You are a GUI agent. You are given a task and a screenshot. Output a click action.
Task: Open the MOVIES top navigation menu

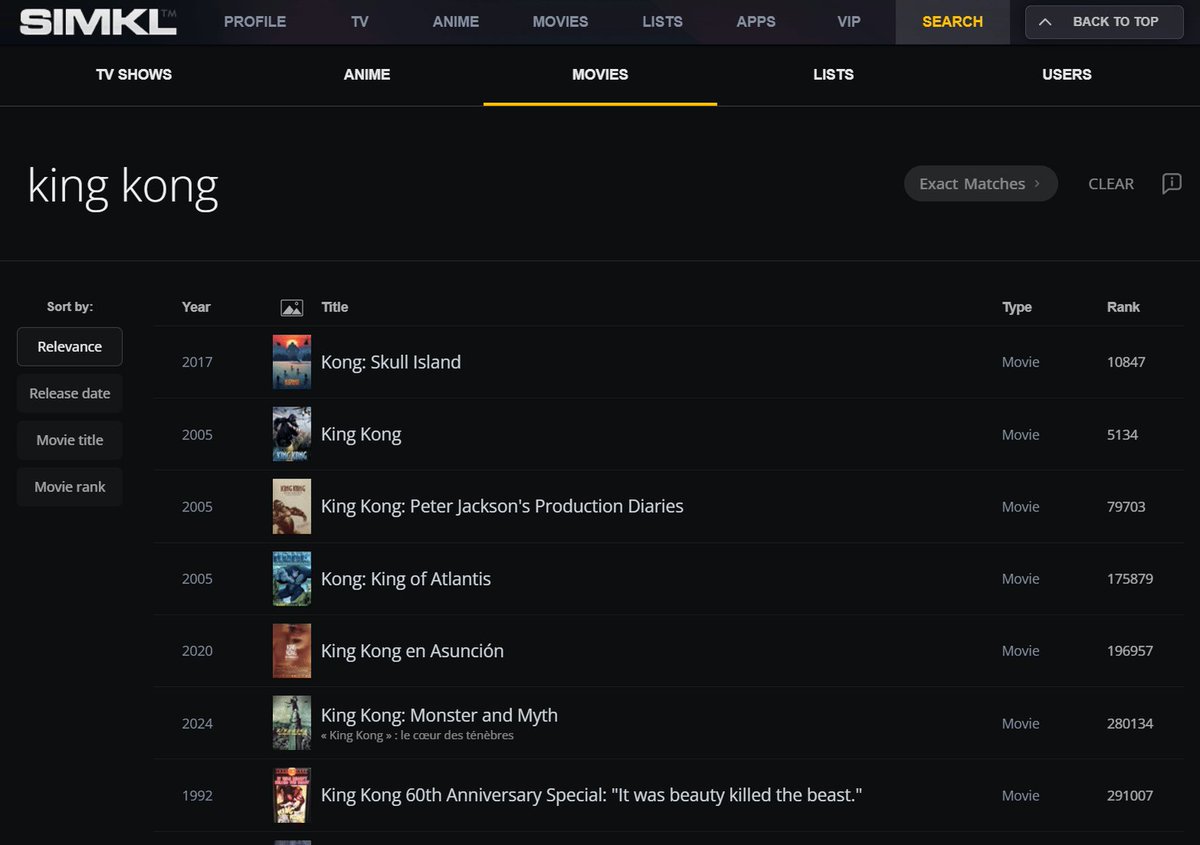pyautogui.click(x=560, y=22)
